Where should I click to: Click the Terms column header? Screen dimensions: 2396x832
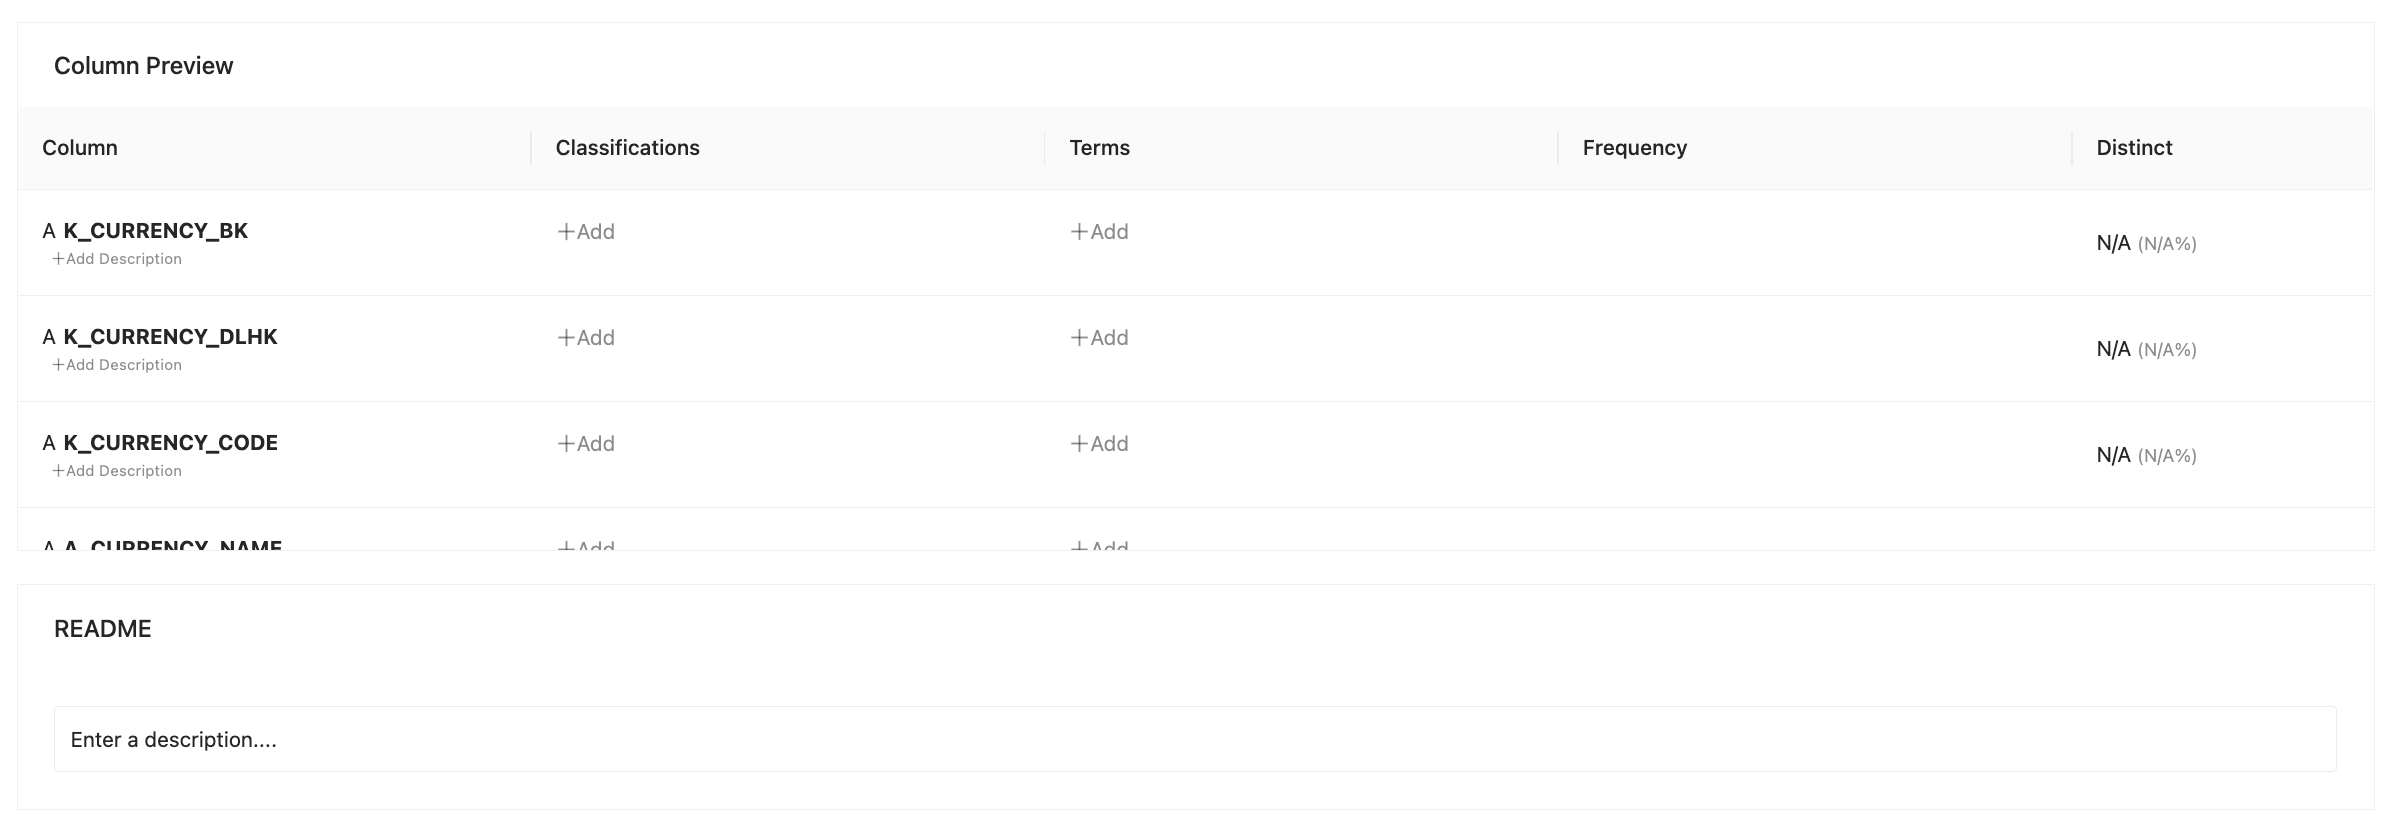pyautogui.click(x=1100, y=148)
